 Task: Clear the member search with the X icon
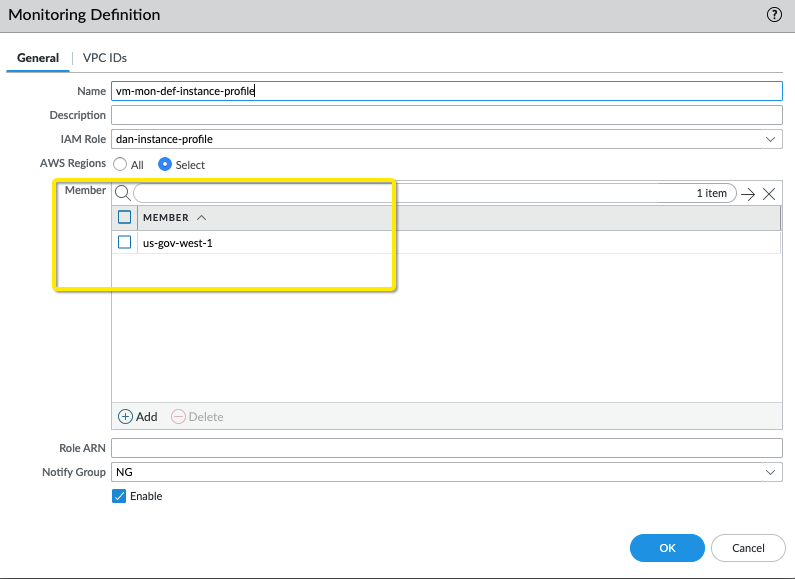coord(769,194)
